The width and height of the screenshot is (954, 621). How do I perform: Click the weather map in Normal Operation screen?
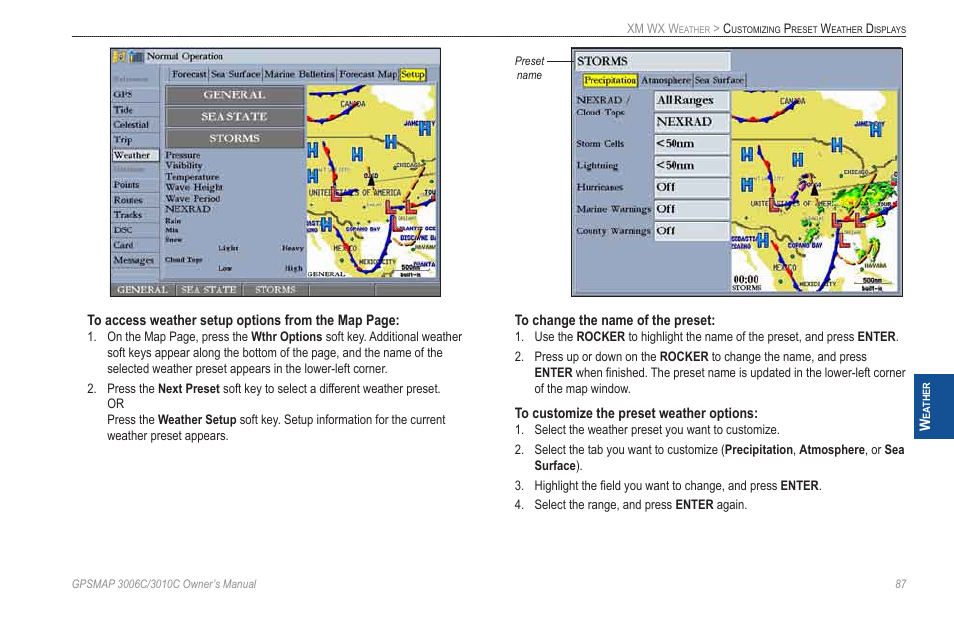pos(371,181)
